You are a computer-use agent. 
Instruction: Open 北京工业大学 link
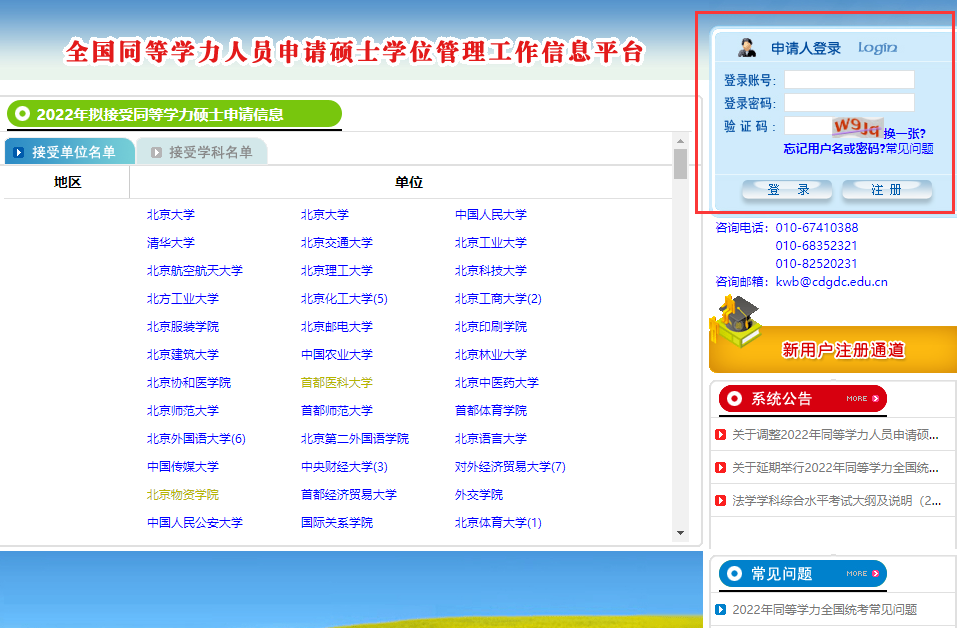(491, 242)
